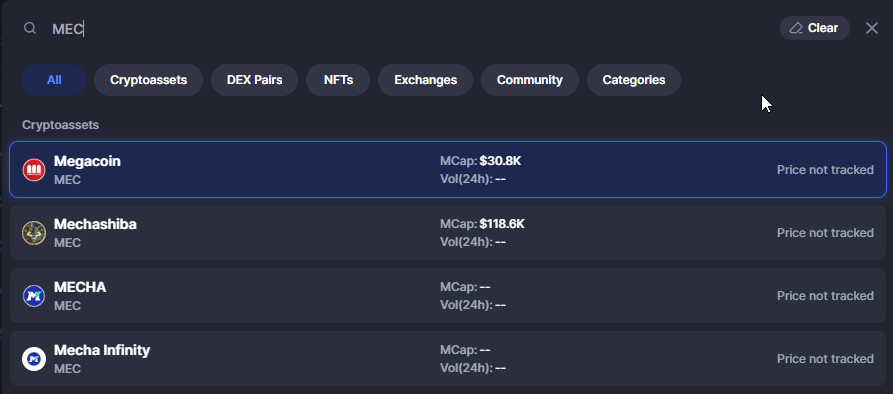Filter results by Exchanges

425,80
